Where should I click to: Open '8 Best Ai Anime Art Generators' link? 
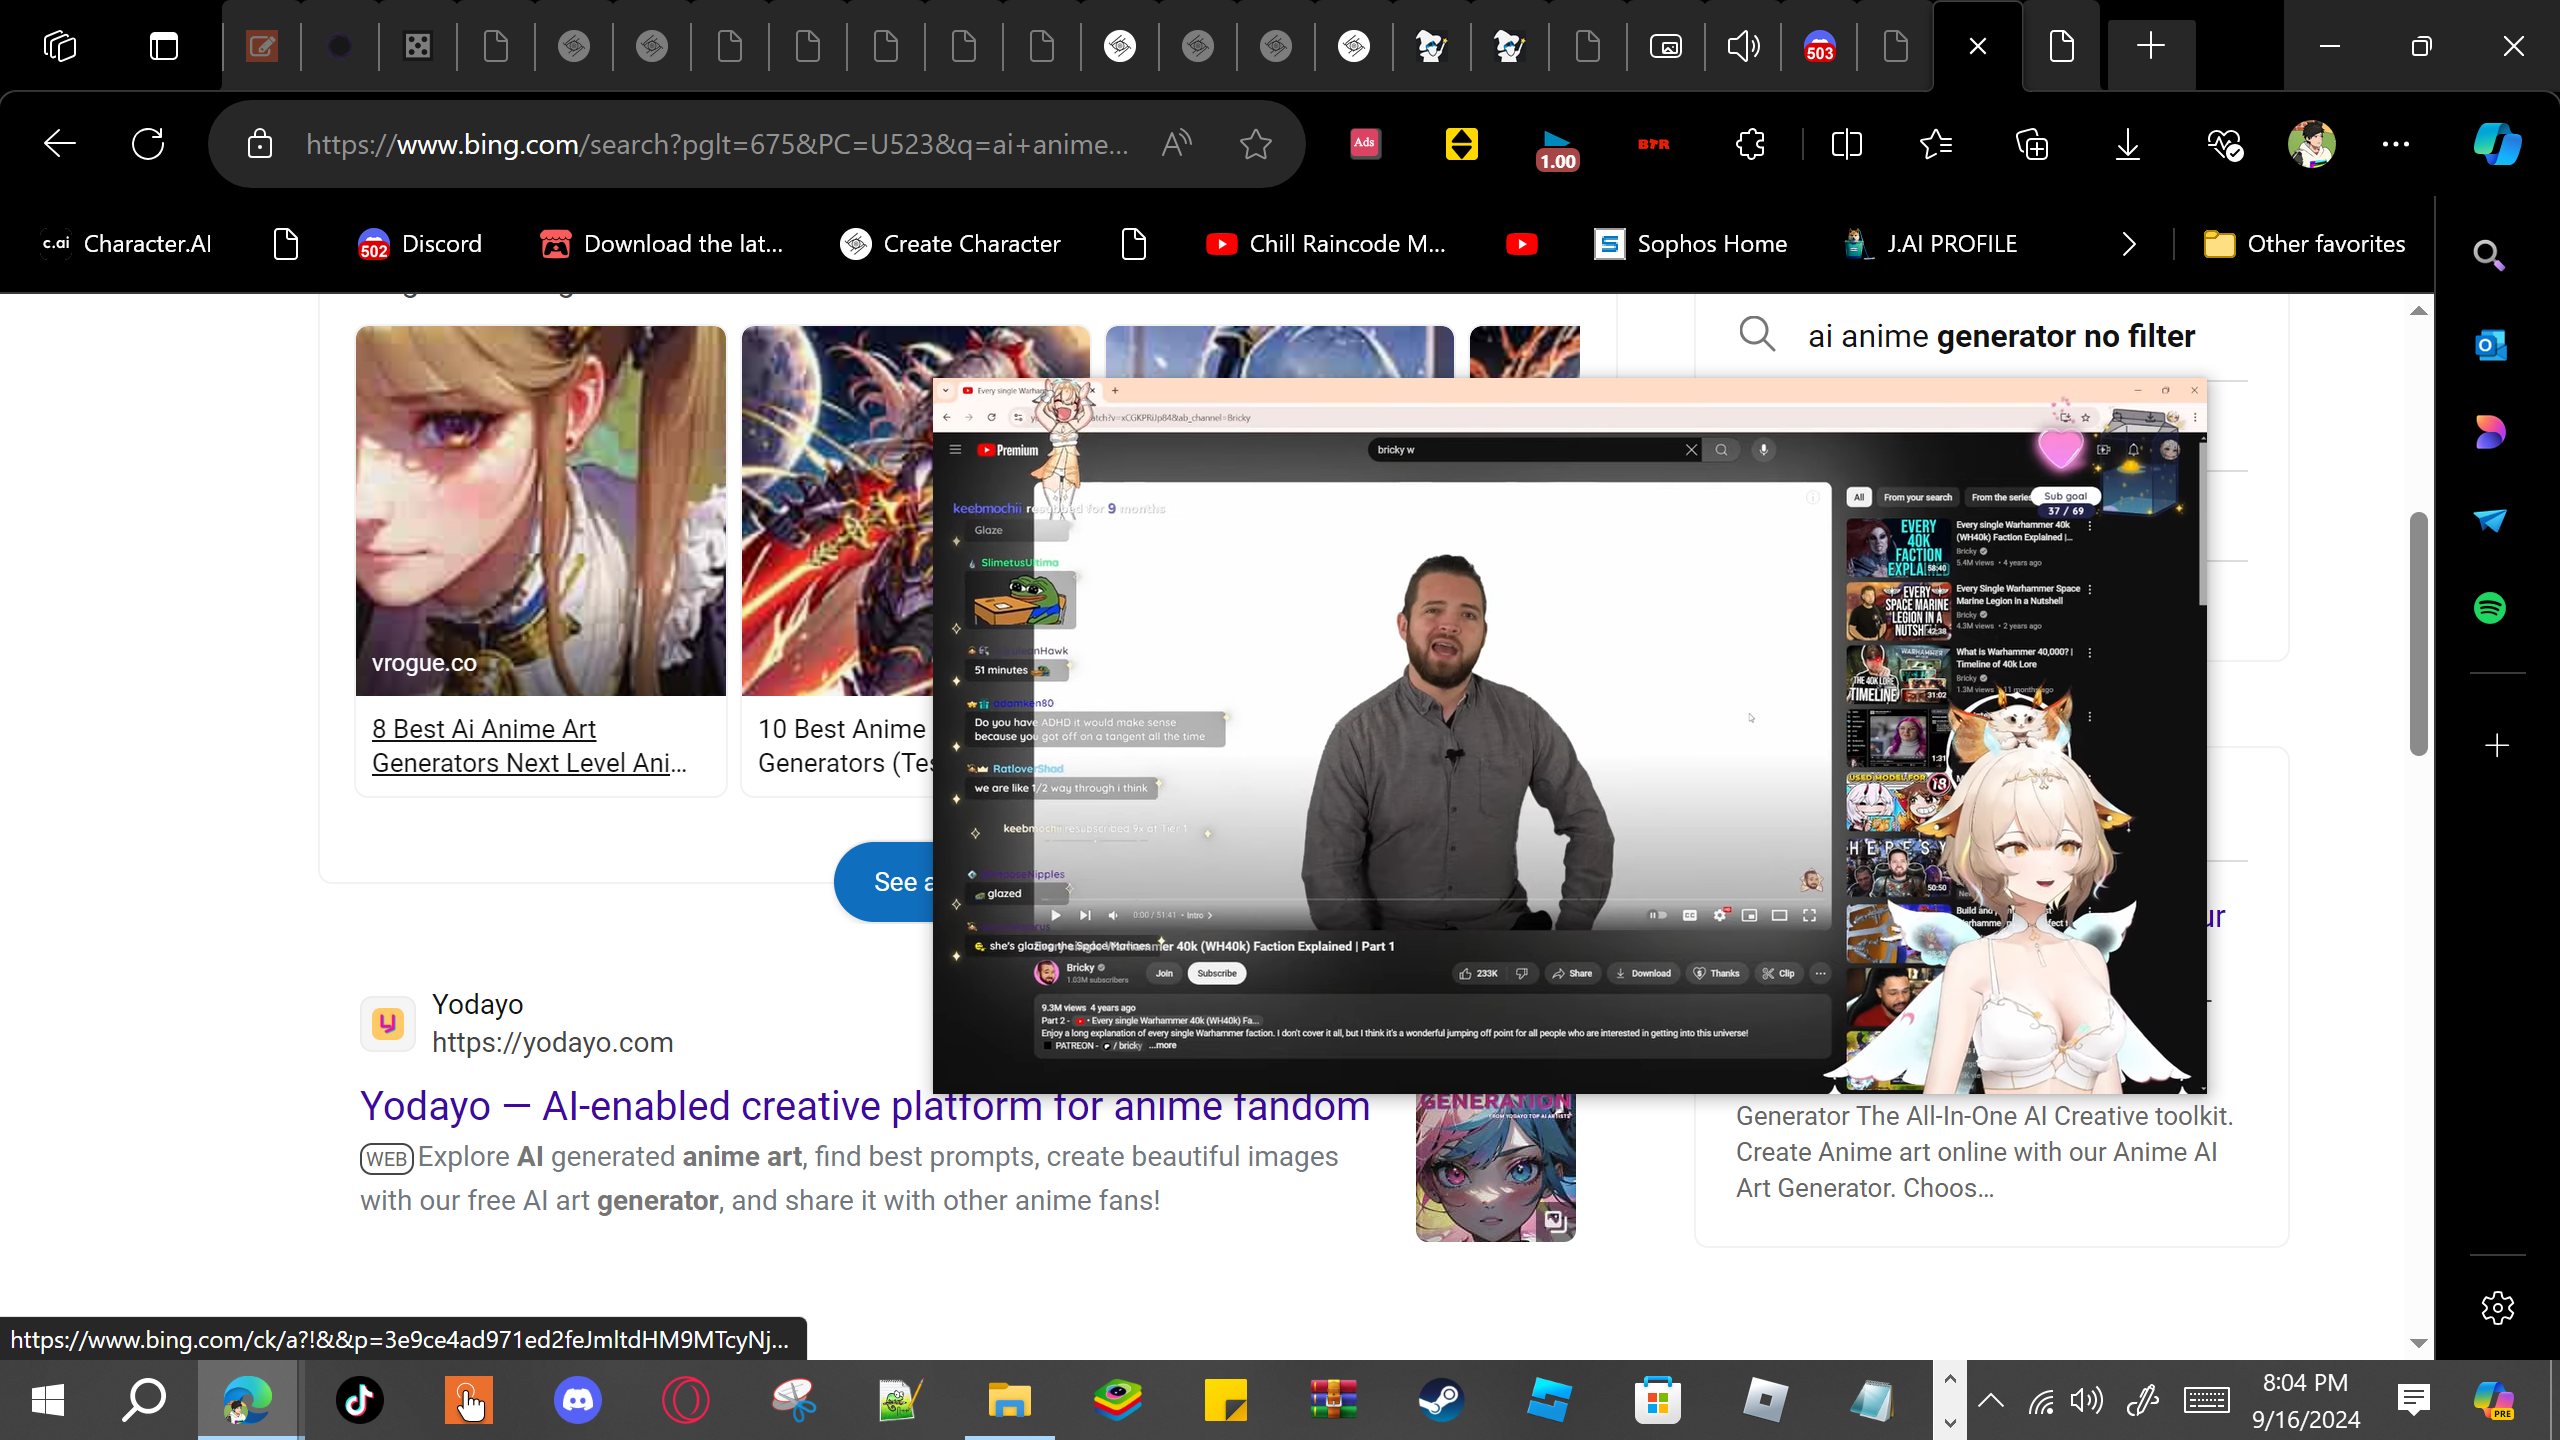pos(529,746)
